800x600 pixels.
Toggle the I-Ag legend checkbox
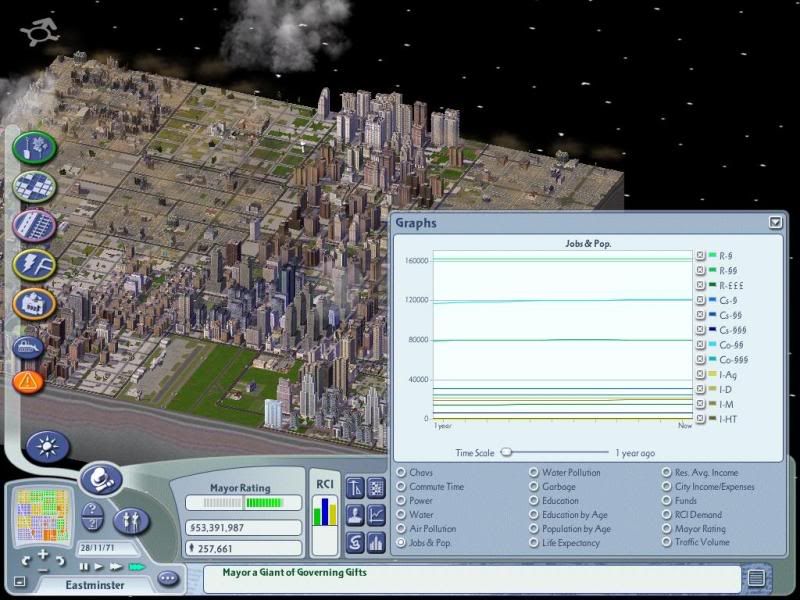[700, 374]
